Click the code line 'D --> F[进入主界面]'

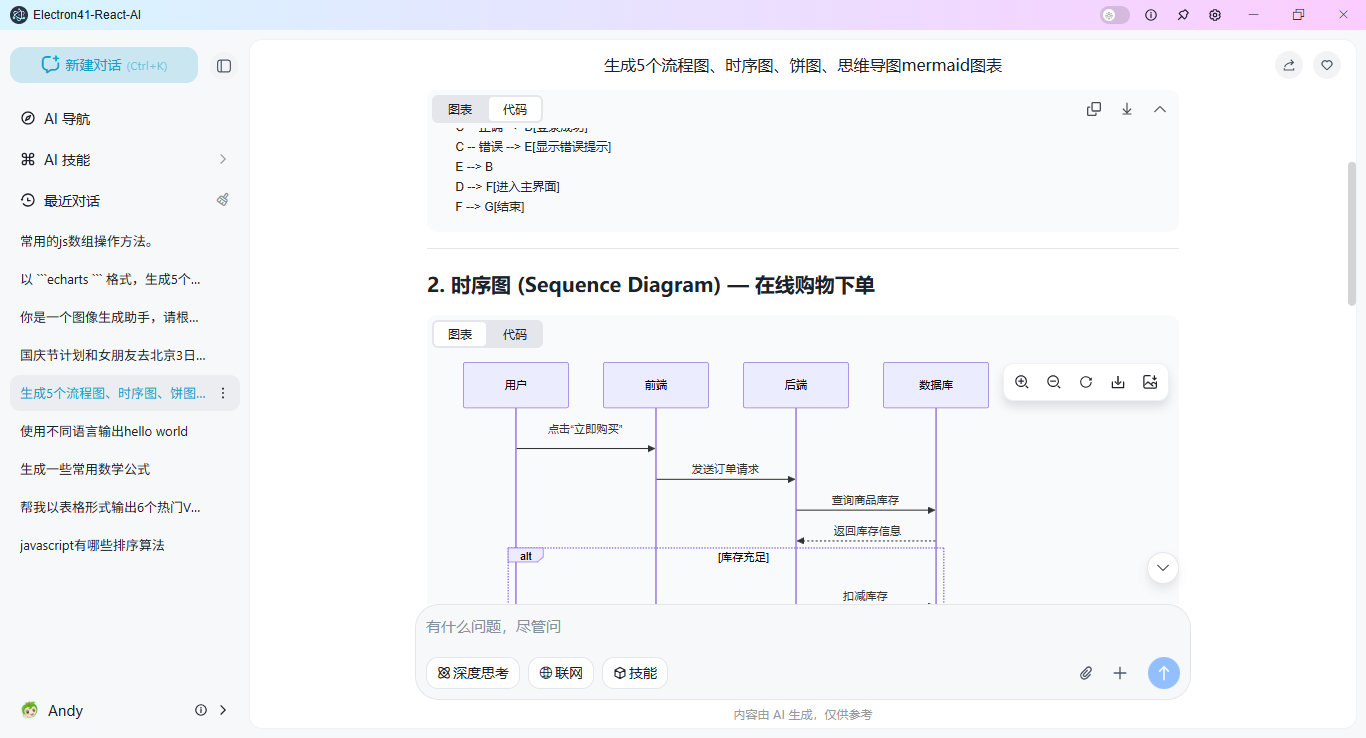pos(507,187)
